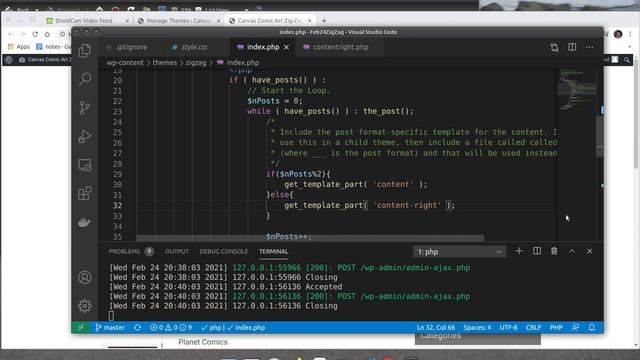Image resolution: width=640 pixels, height=360 pixels.
Task: Click line number 32 in the gutter
Action: tap(117, 205)
